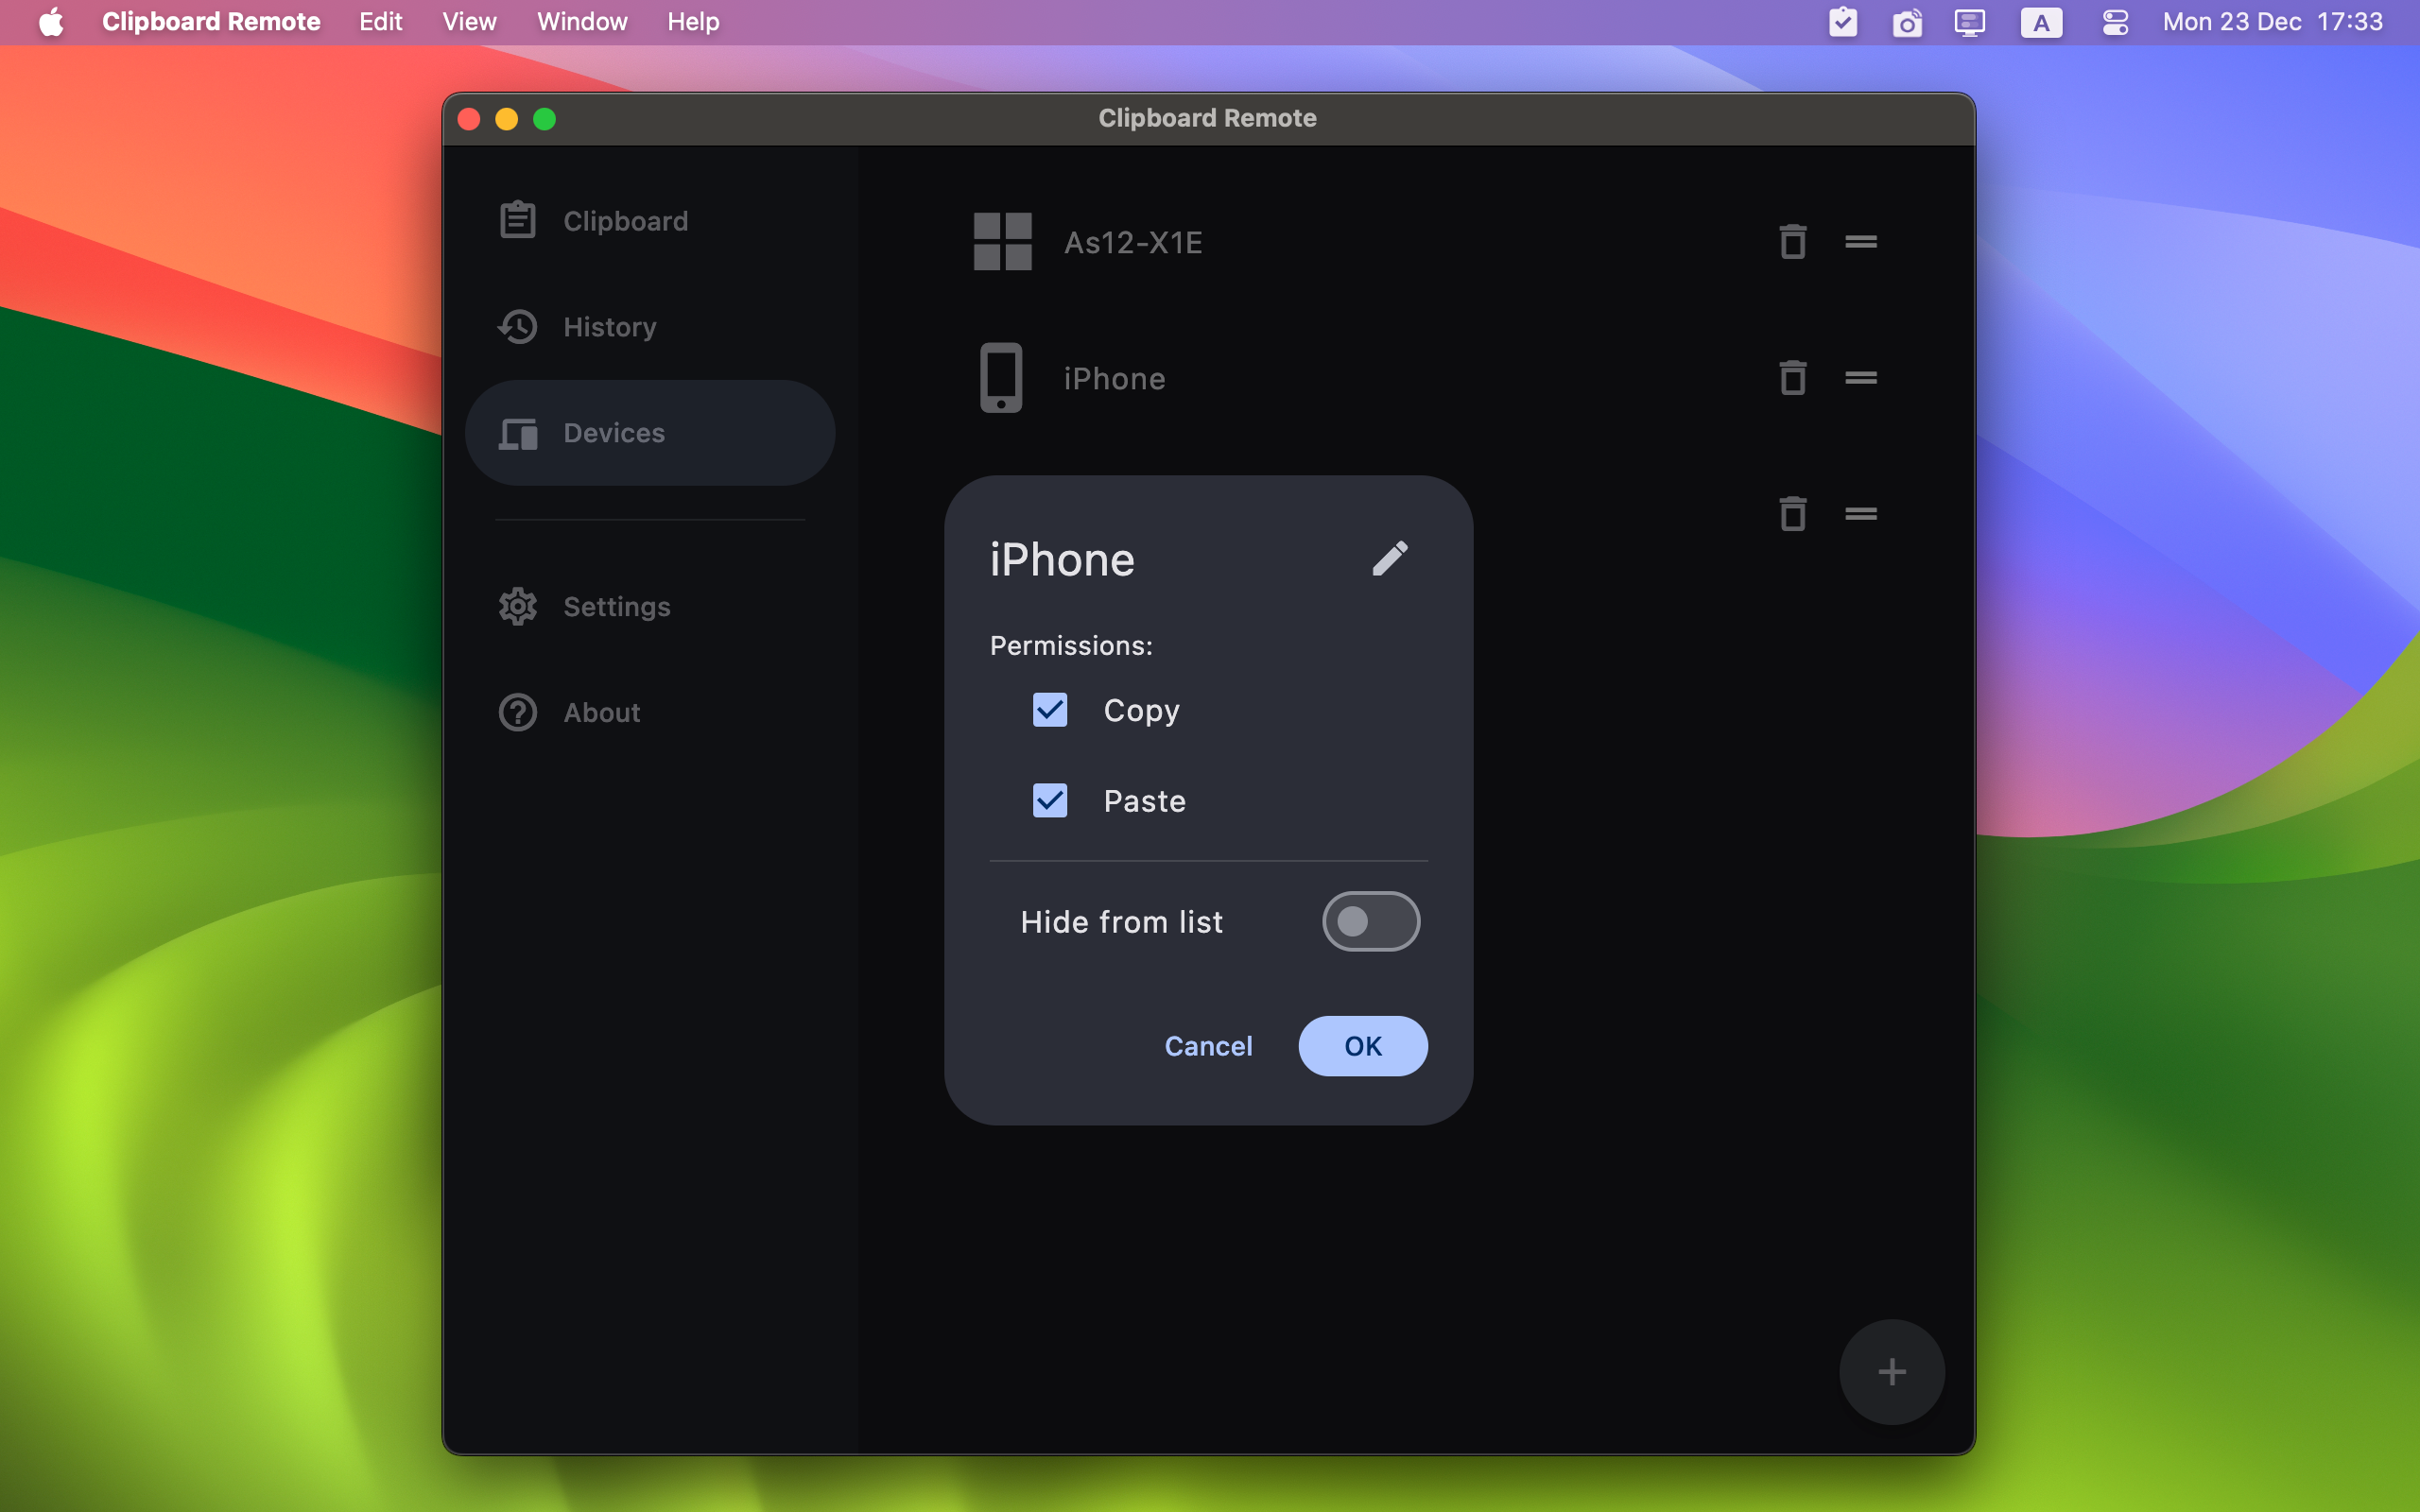Image resolution: width=2420 pixels, height=1512 pixels.
Task: Click the green full-screen window button
Action: click(x=544, y=119)
